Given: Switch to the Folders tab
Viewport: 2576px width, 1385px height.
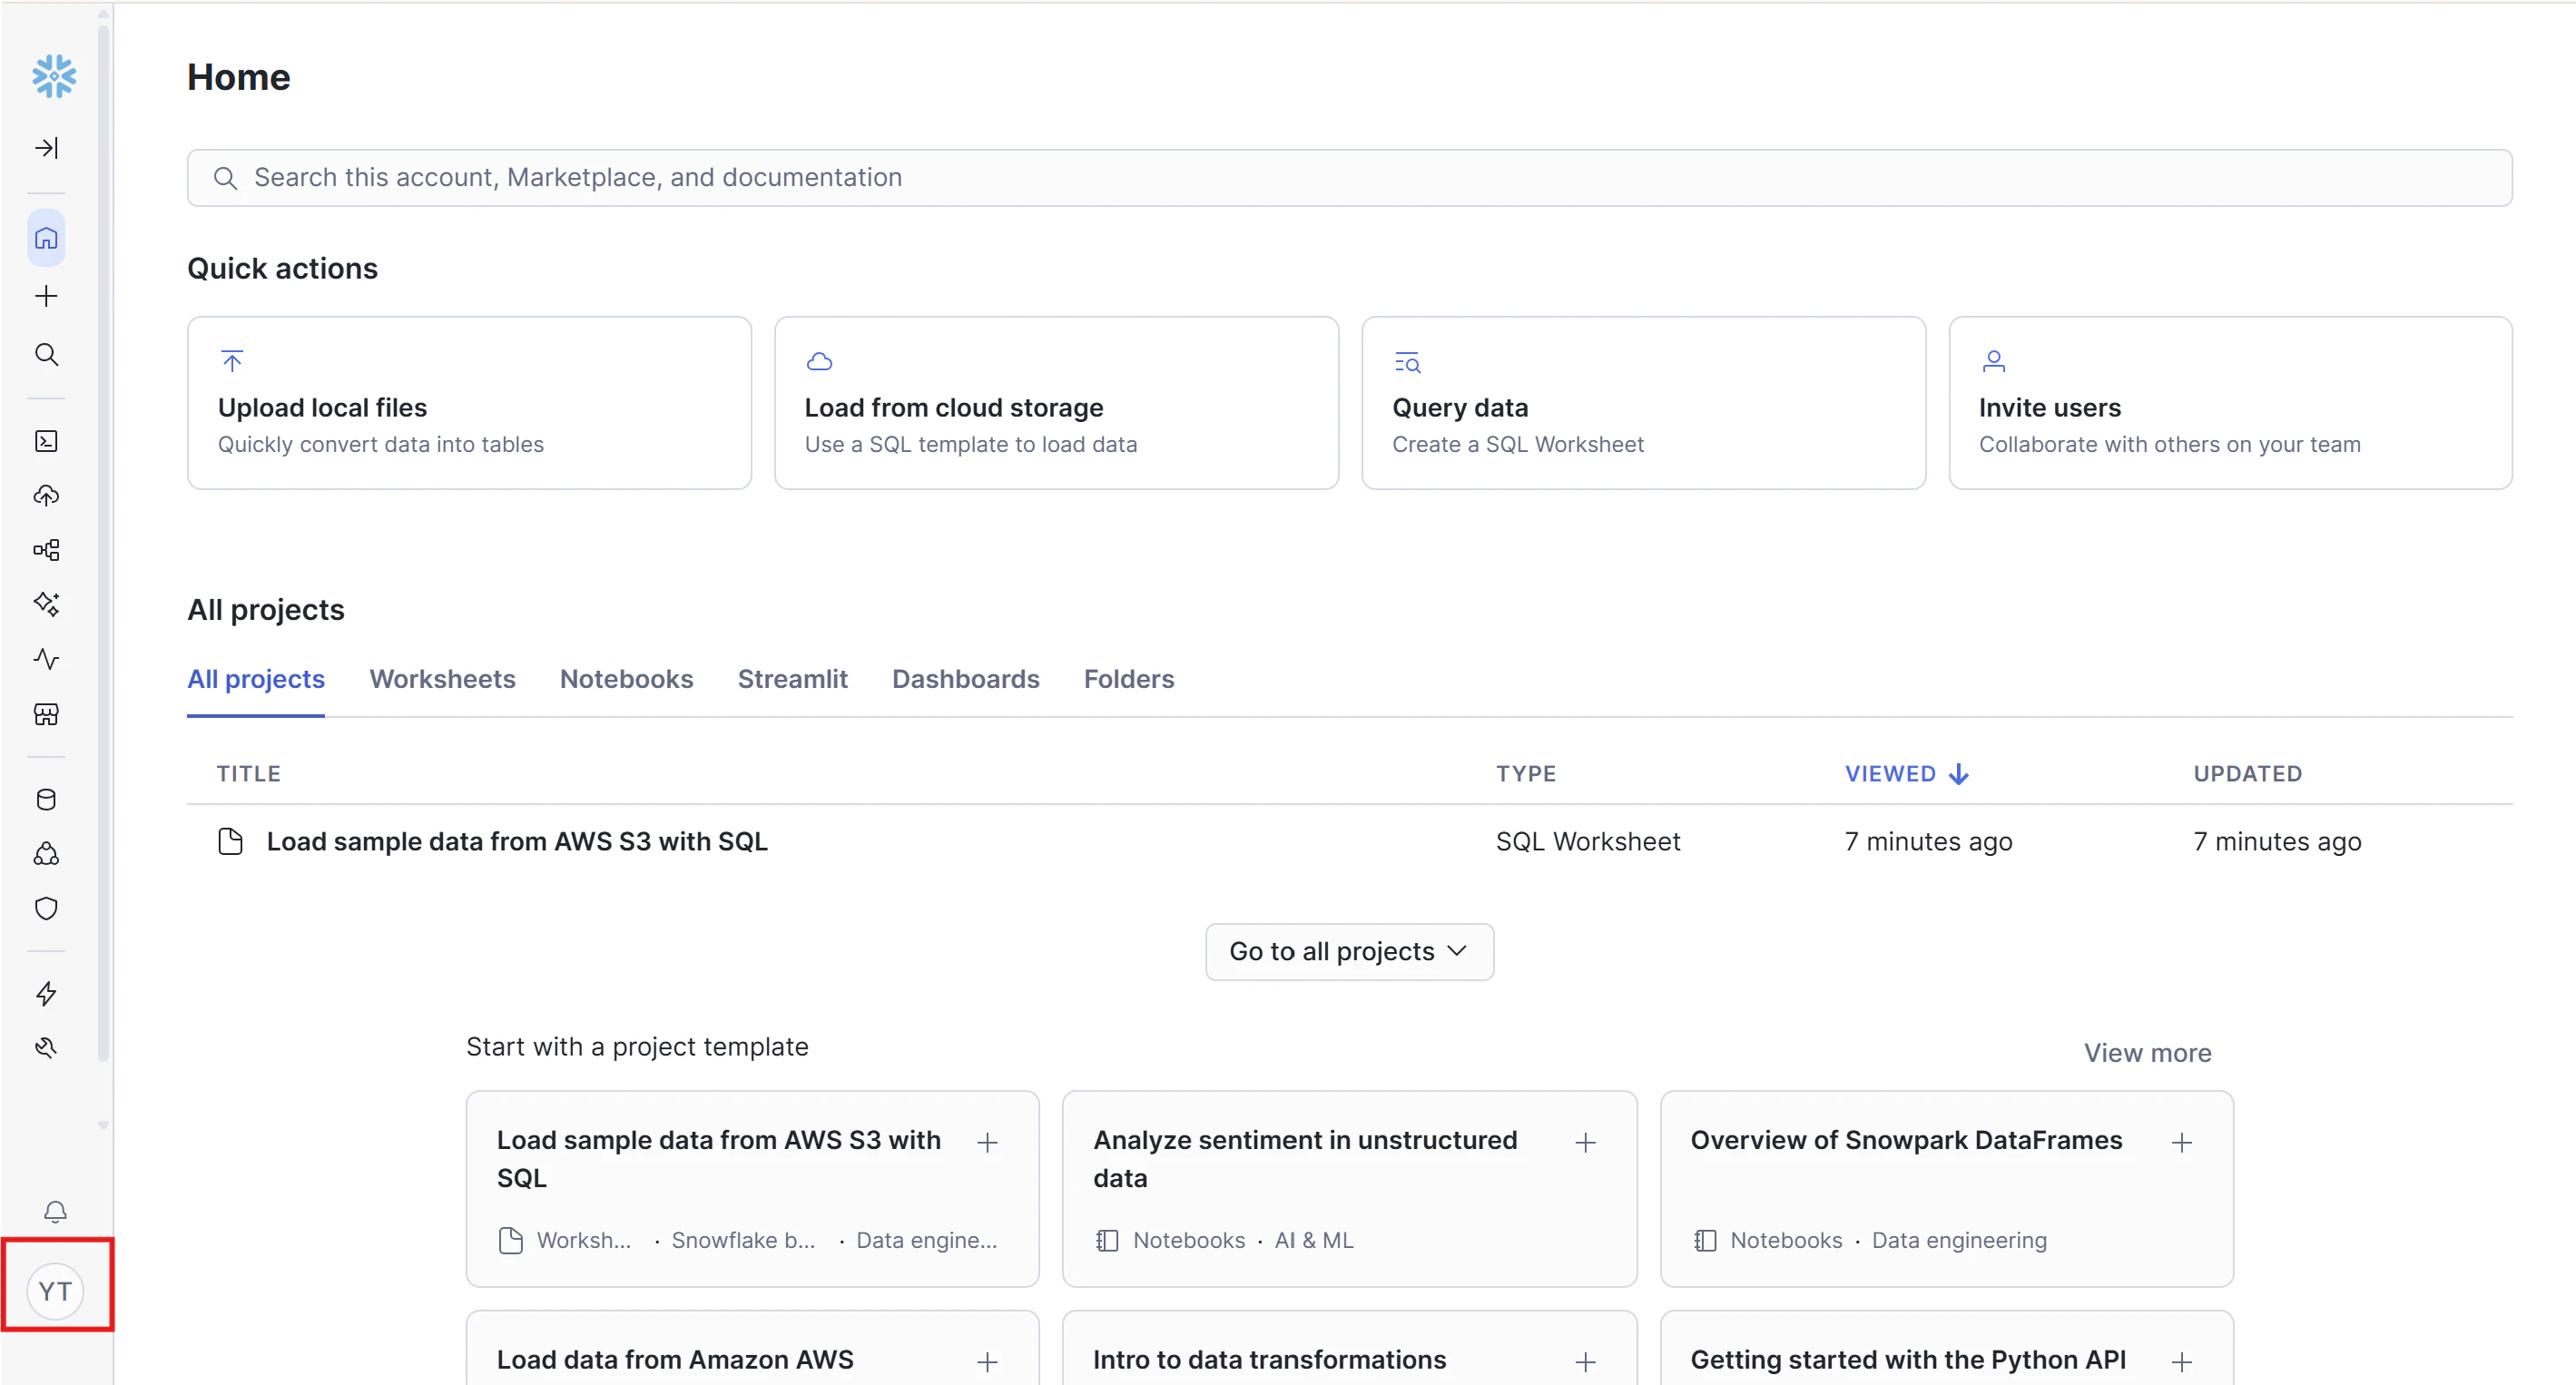Looking at the screenshot, I should coord(1129,679).
